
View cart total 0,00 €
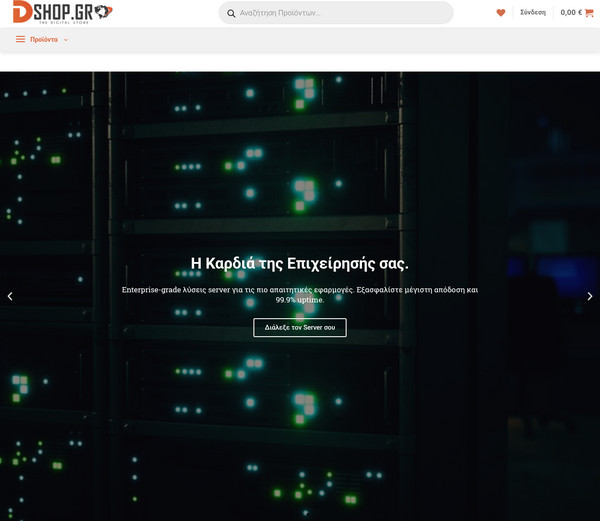571,13
